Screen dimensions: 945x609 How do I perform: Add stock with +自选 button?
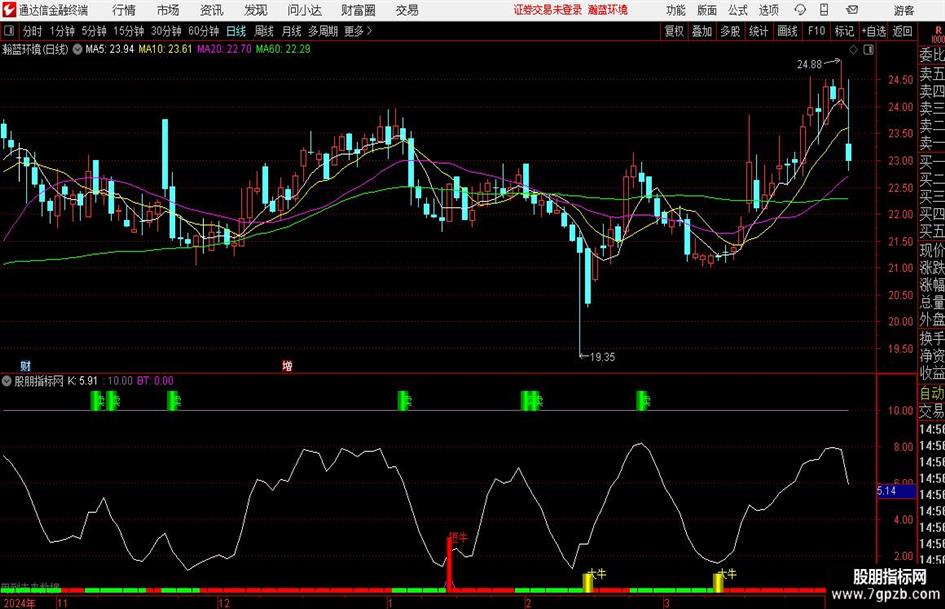pyautogui.click(x=873, y=31)
